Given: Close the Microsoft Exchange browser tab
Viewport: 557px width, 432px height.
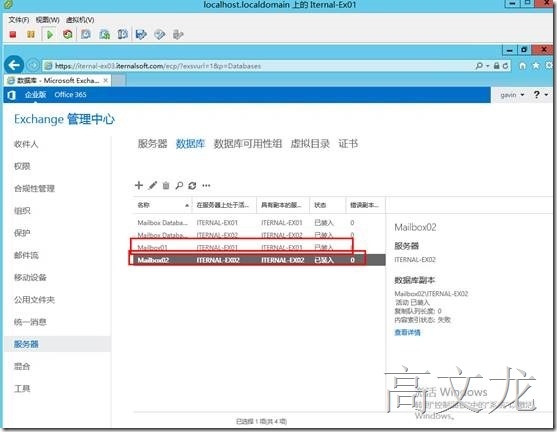Looking at the screenshot, I should (106, 81).
